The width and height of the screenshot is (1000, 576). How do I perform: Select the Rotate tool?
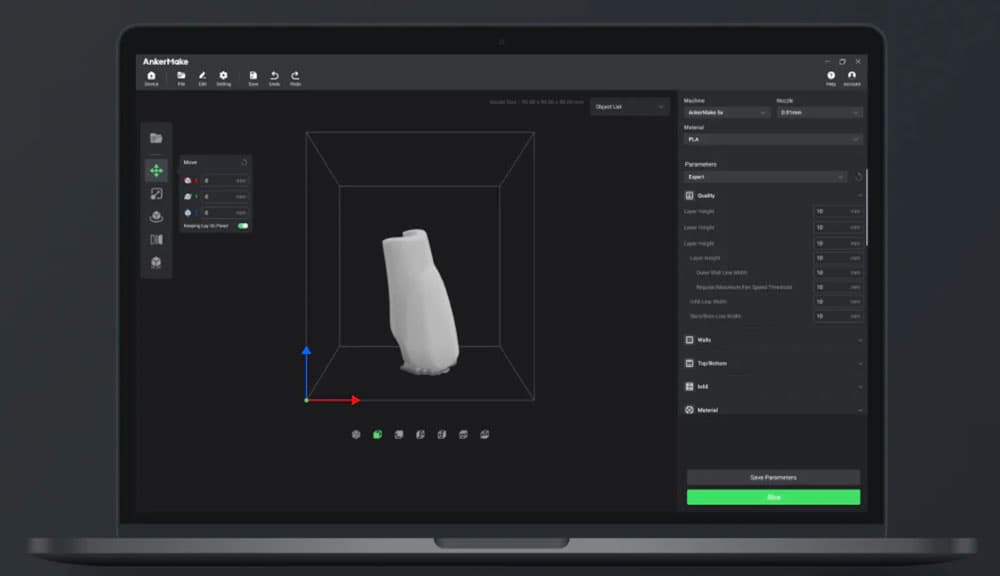coord(156,216)
